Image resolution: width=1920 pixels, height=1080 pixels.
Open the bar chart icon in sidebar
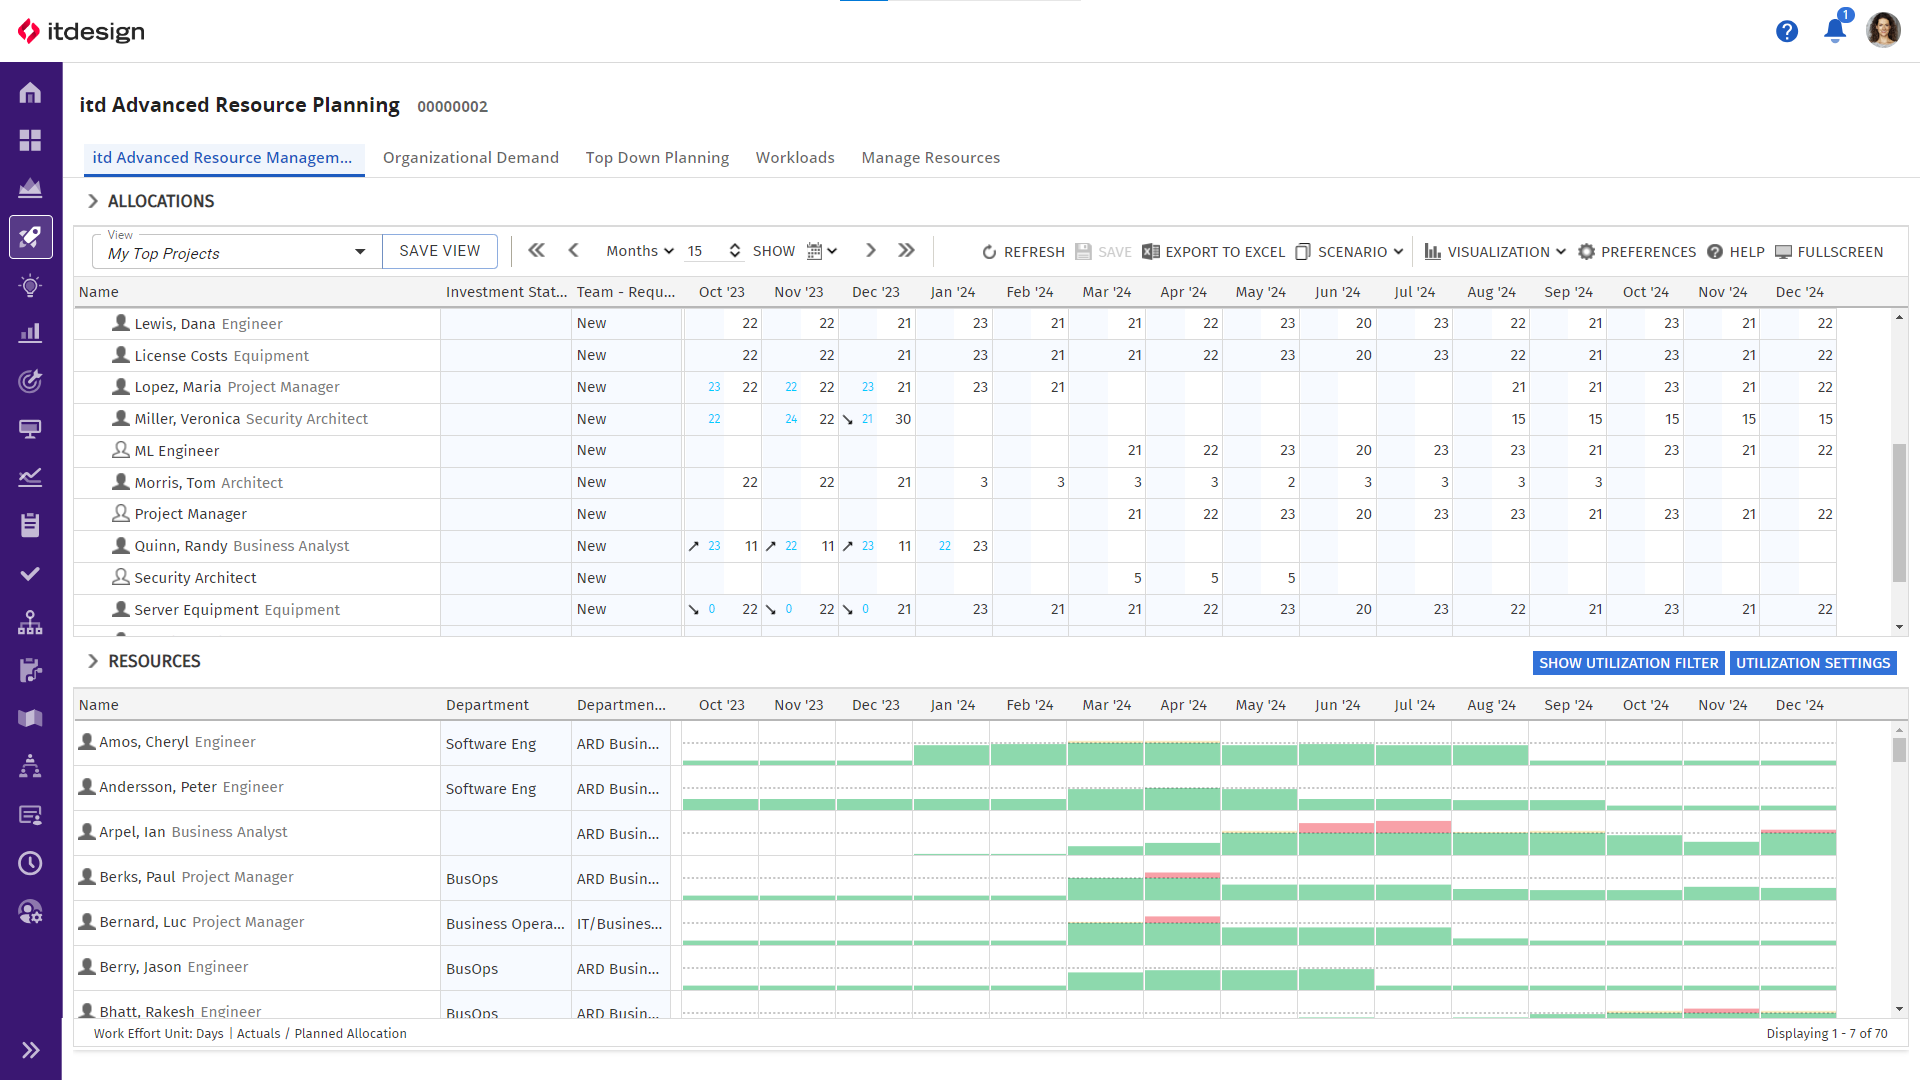click(x=30, y=333)
